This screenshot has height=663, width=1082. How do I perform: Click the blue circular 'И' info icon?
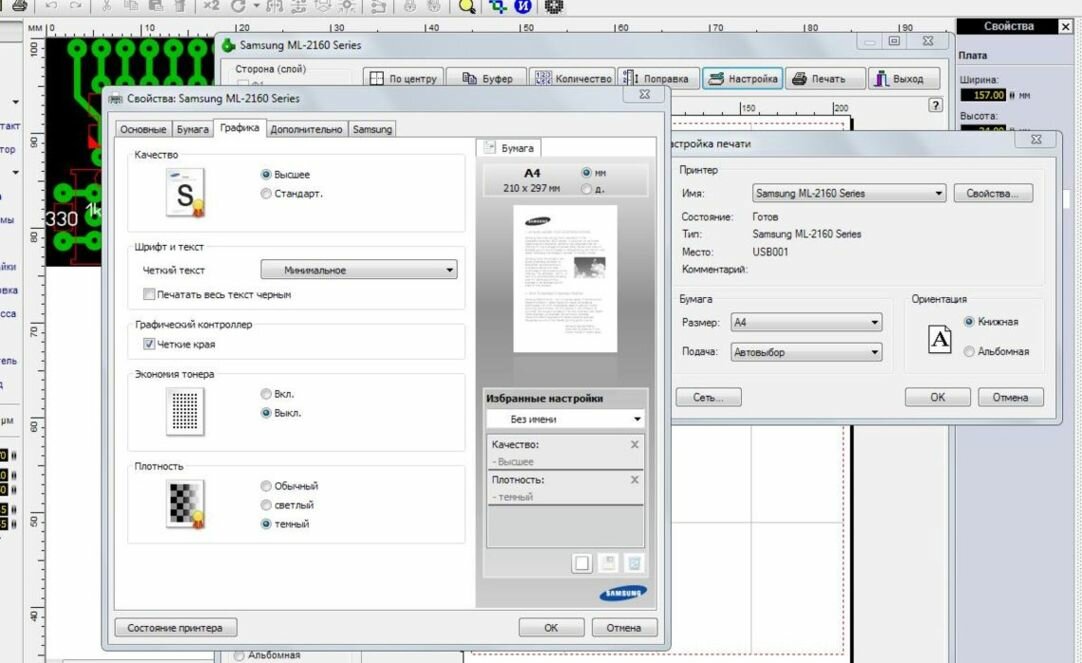point(523,6)
